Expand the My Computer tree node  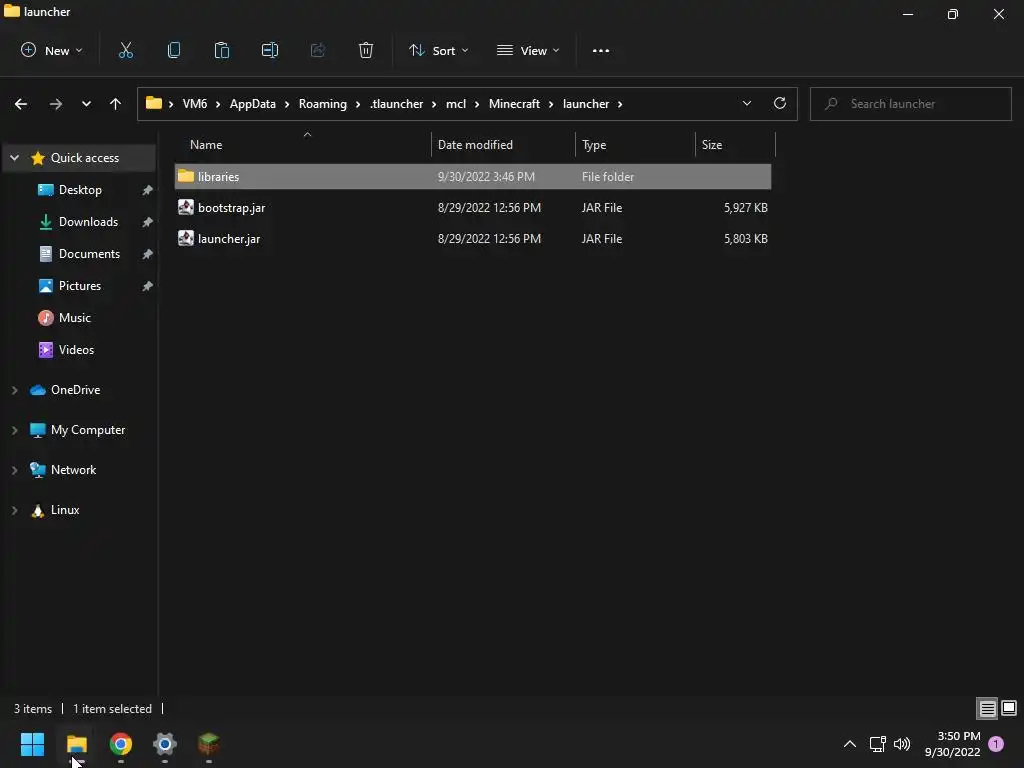pyautogui.click(x=14, y=430)
